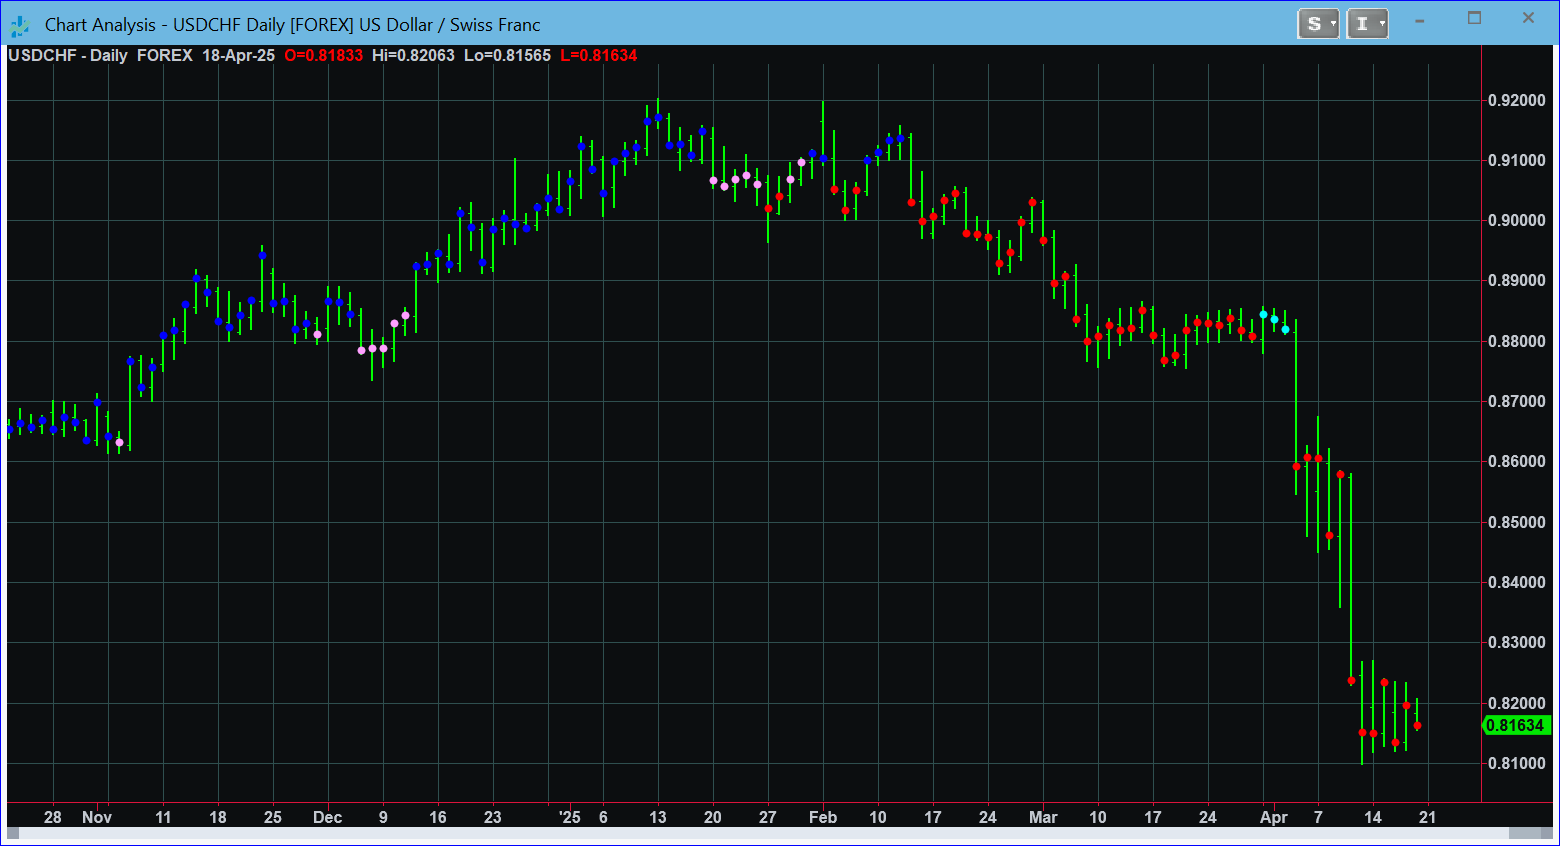Viewport: 1560px width, 846px height.
Task: Click the 'USDCHF - Daily' status line label
Action: [x=68, y=56]
